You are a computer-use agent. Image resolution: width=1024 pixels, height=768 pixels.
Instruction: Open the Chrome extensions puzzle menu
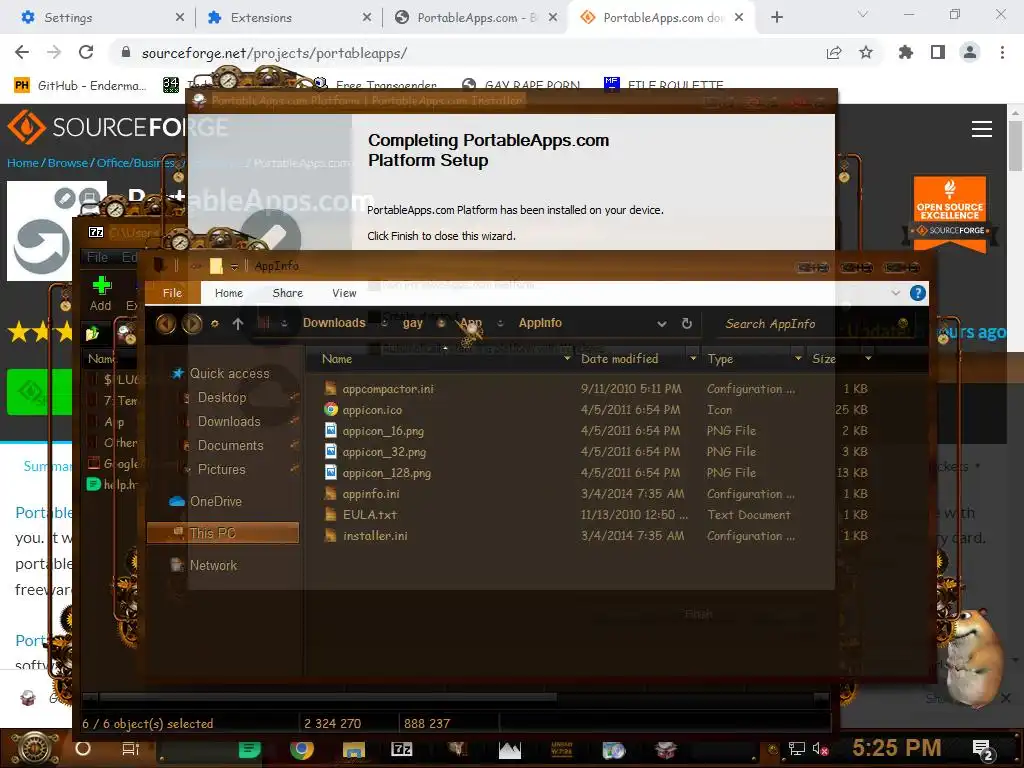906,52
